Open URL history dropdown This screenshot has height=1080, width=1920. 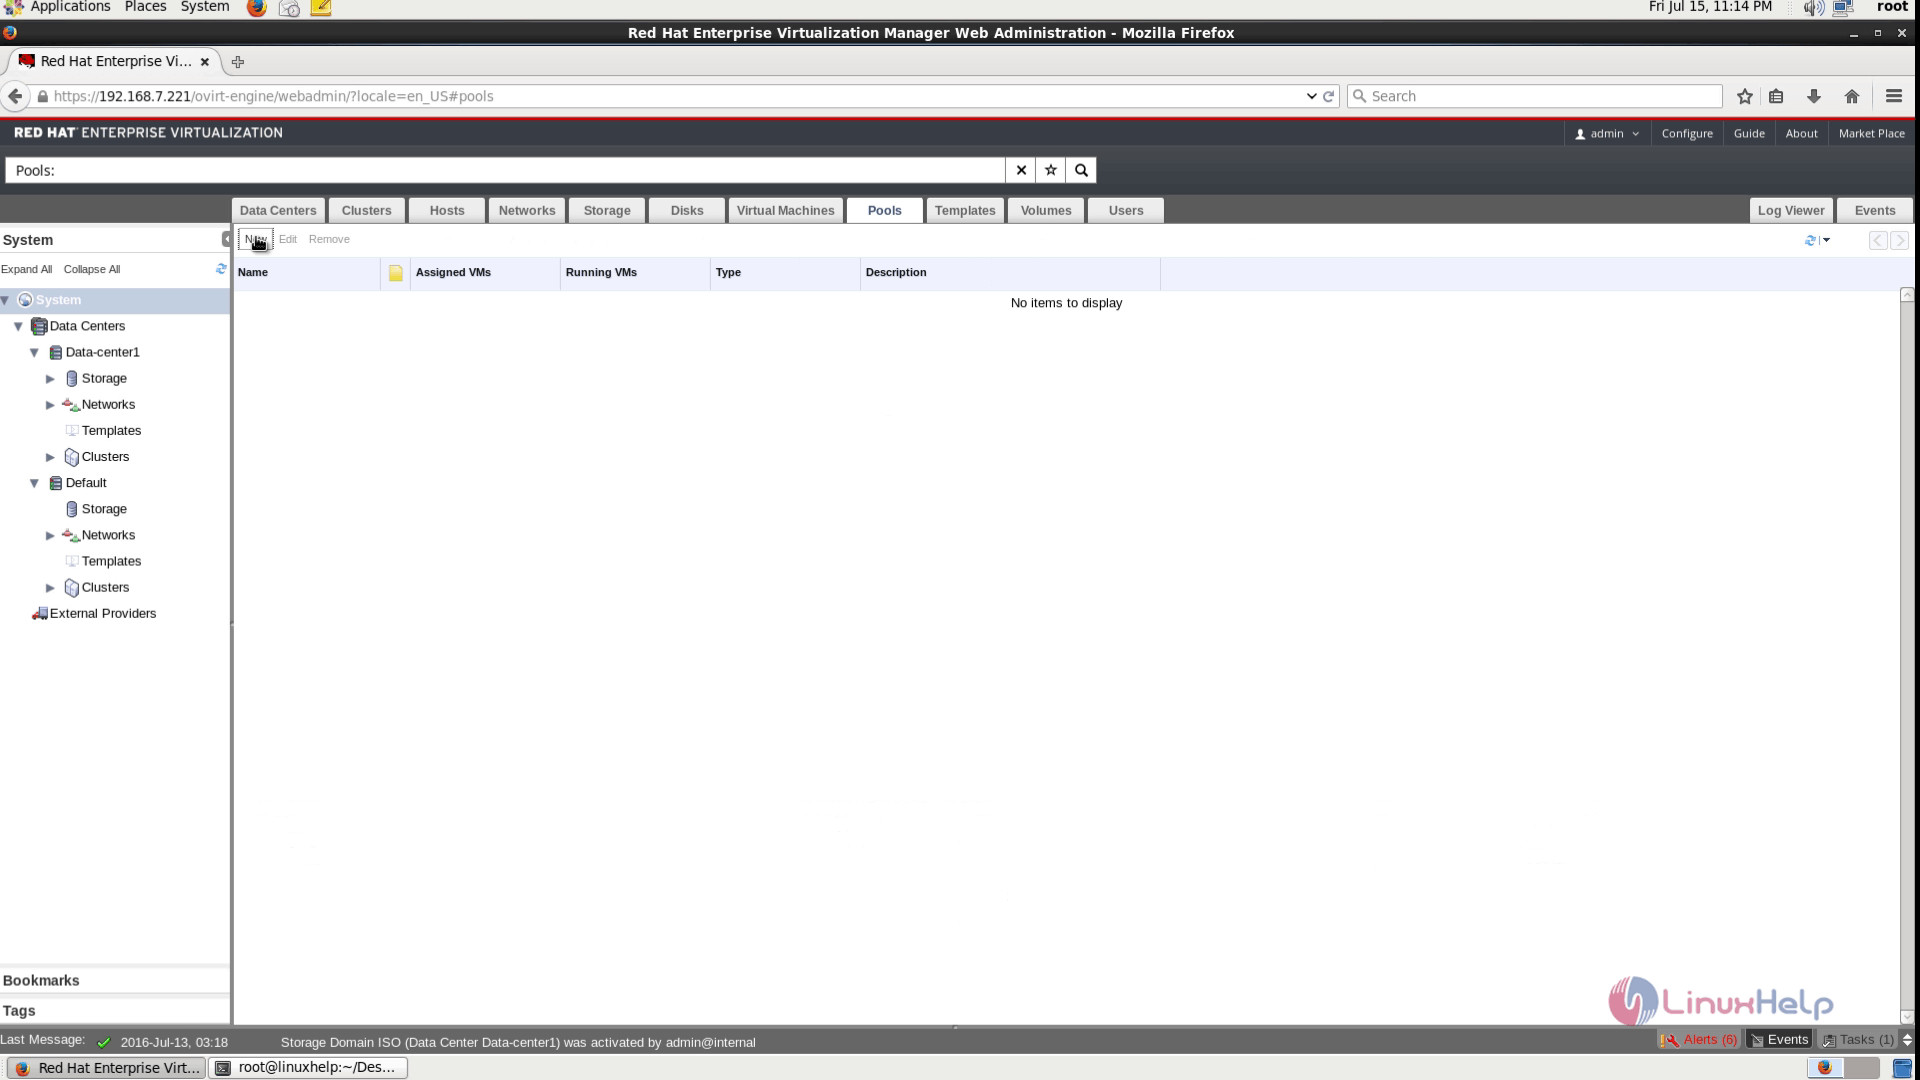point(1311,96)
